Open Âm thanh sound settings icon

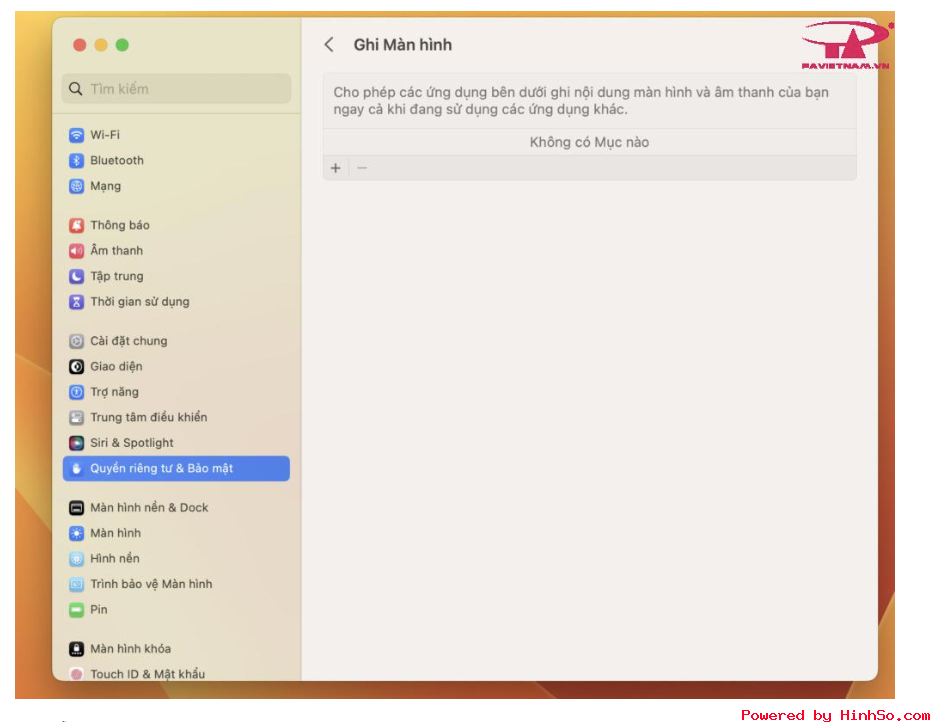click(76, 251)
